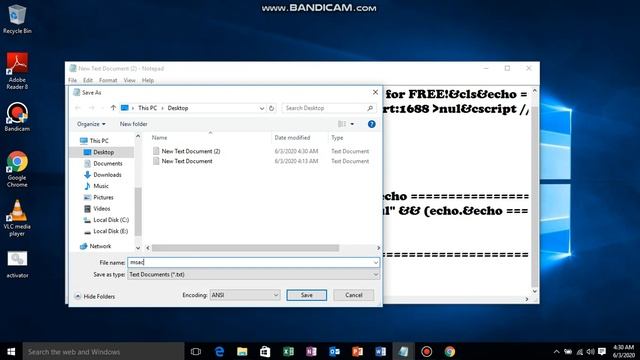Open Chrome from the taskbar

(449, 351)
